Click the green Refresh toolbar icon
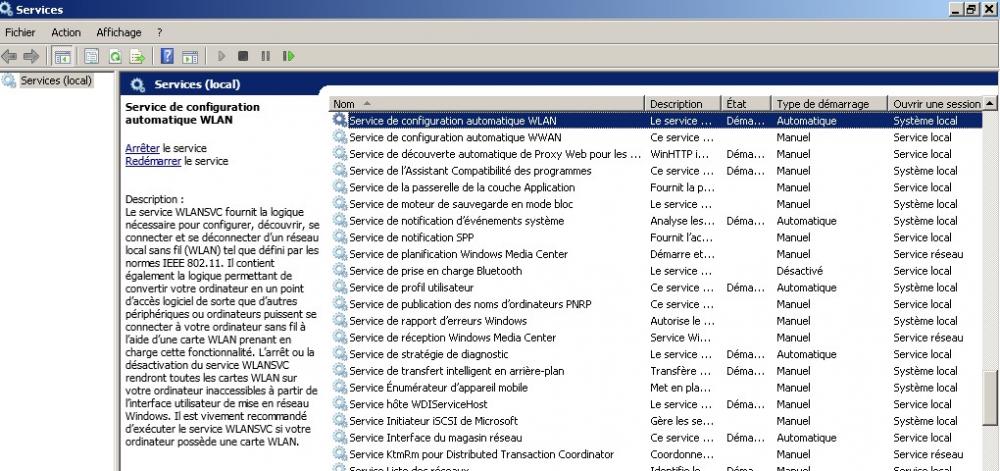 [x=115, y=56]
